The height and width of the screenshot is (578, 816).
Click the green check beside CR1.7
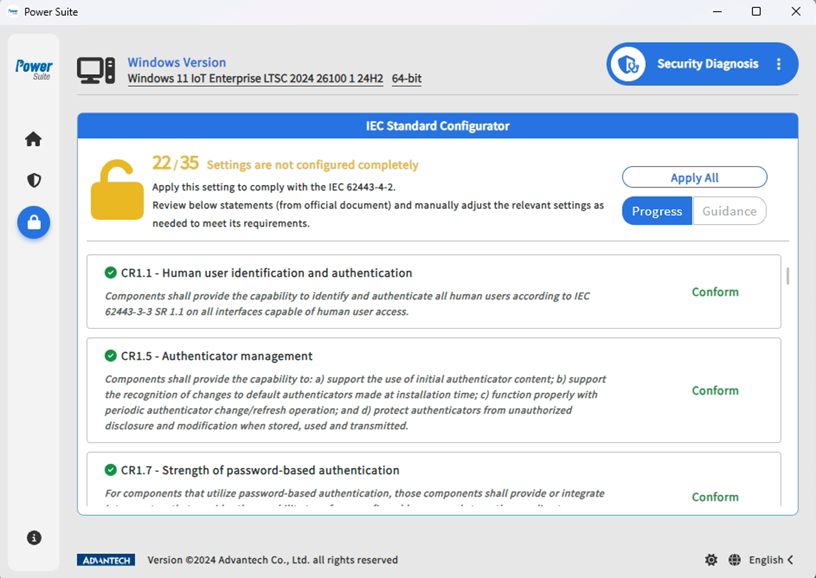110,469
